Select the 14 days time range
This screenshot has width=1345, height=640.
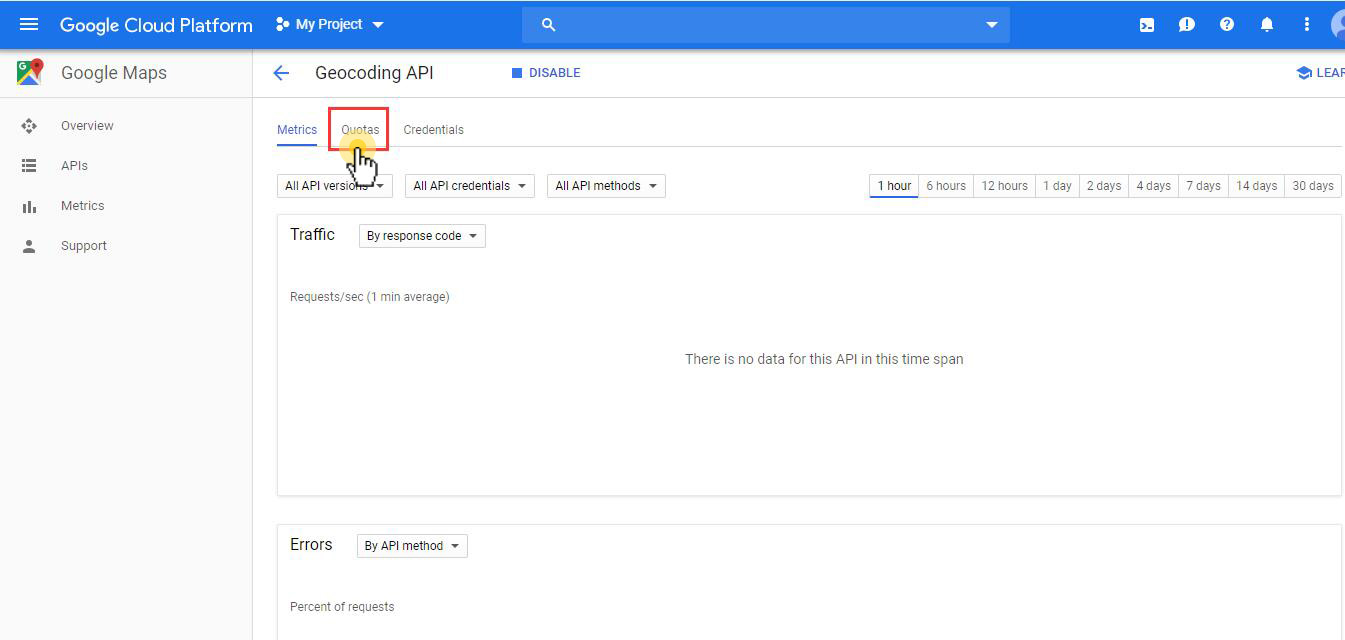[x=1256, y=186]
